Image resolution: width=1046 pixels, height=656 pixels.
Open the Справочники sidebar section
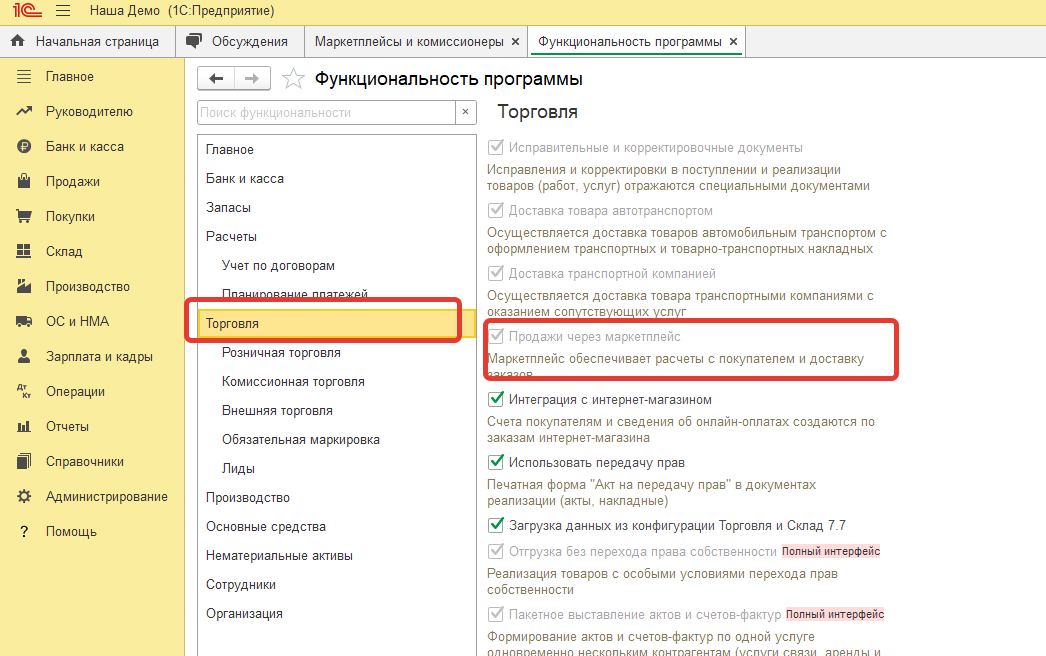point(84,461)
